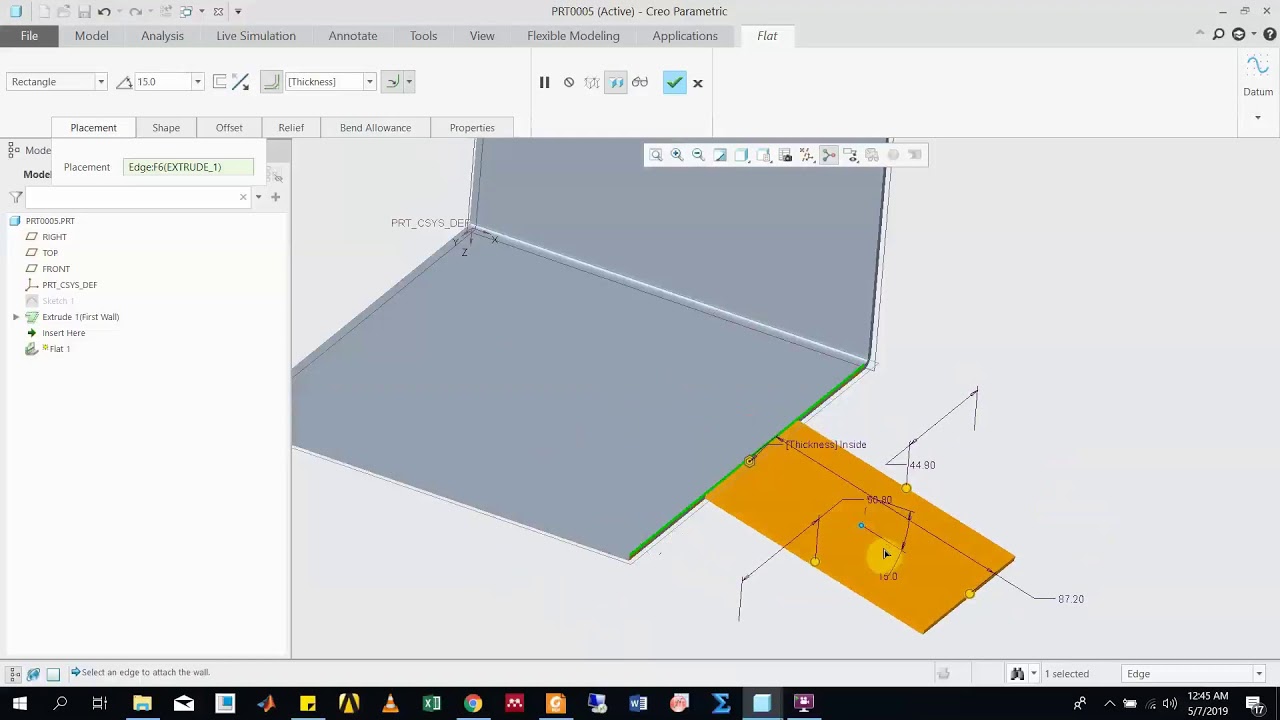Click the Repaint icon in the graphics toolbar

coord(720,155)
